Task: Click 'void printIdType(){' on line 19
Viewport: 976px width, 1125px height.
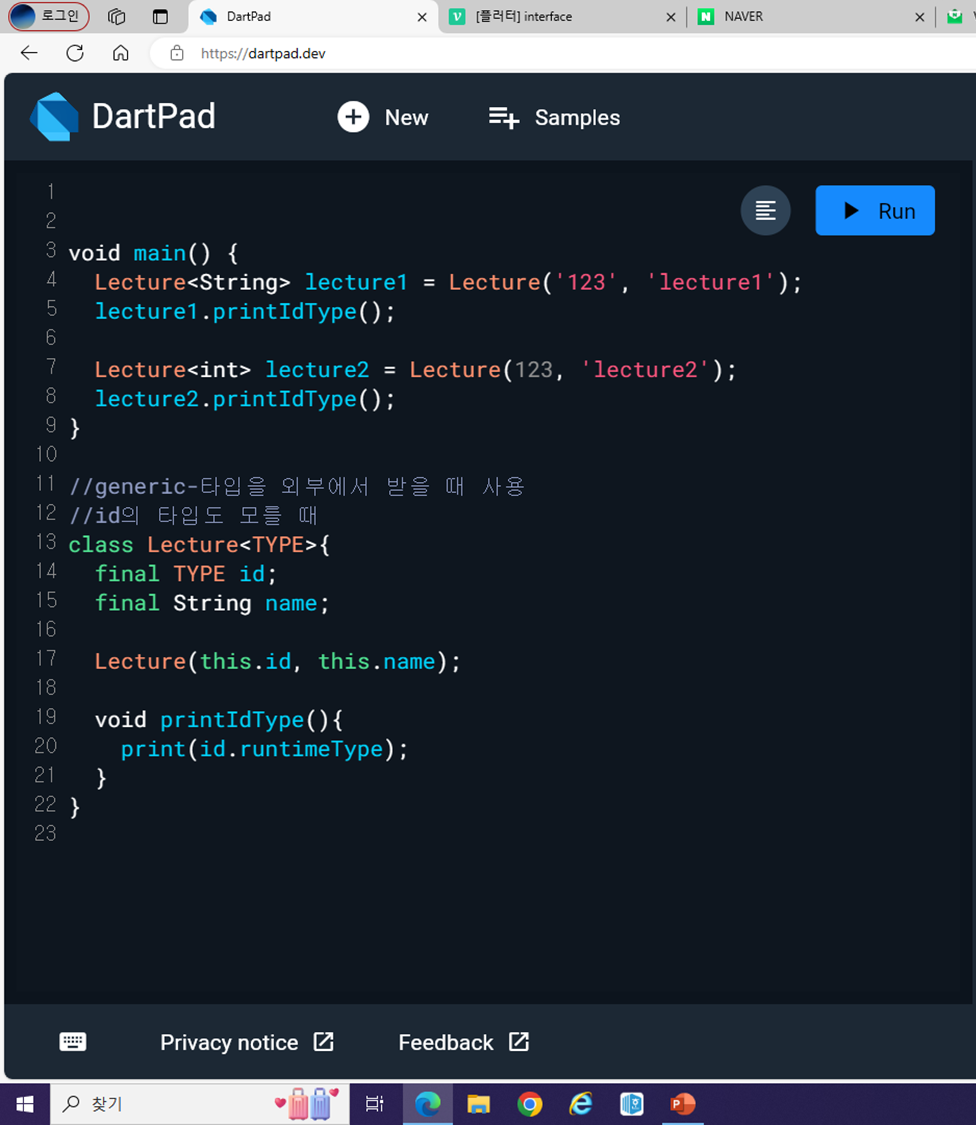Action: [219, 720]
